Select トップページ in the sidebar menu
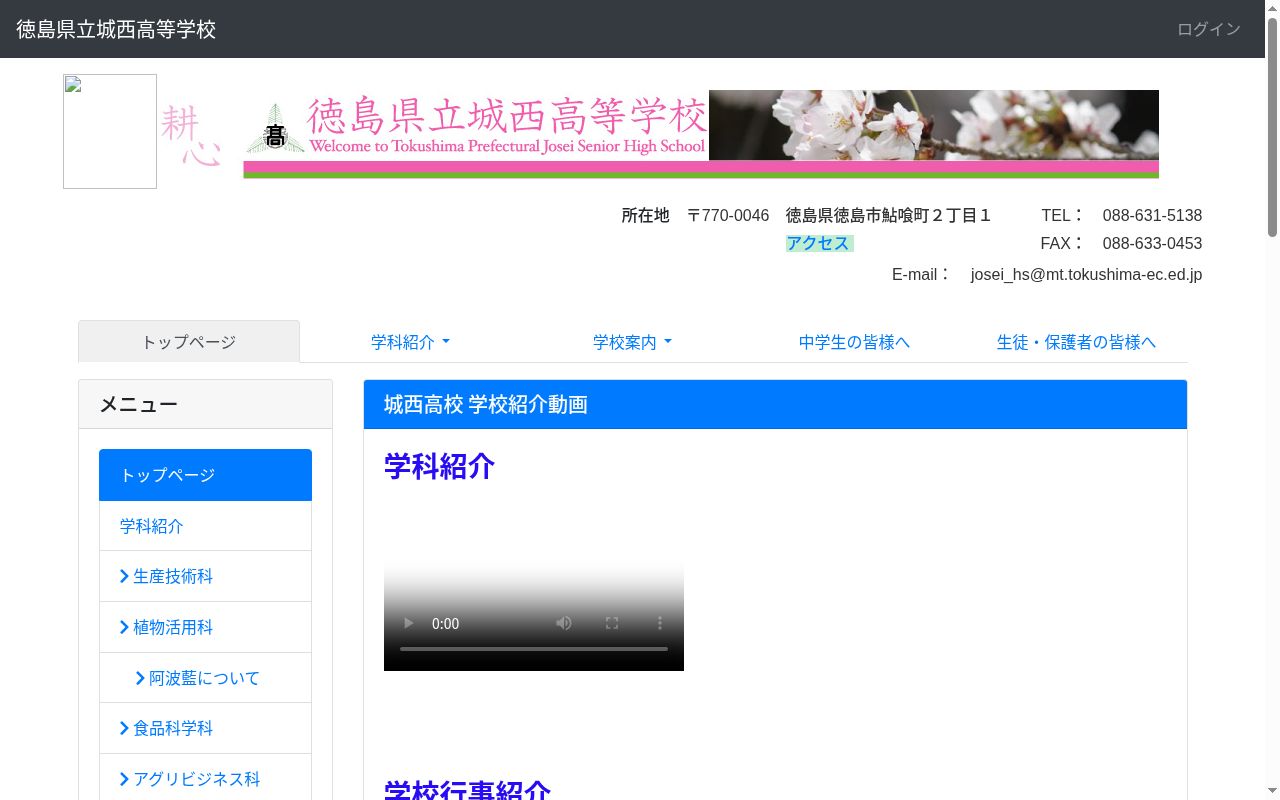Image resolution: width=1280 pixels, height=800 pixels. pyautogui.click(x=205, y=475)
